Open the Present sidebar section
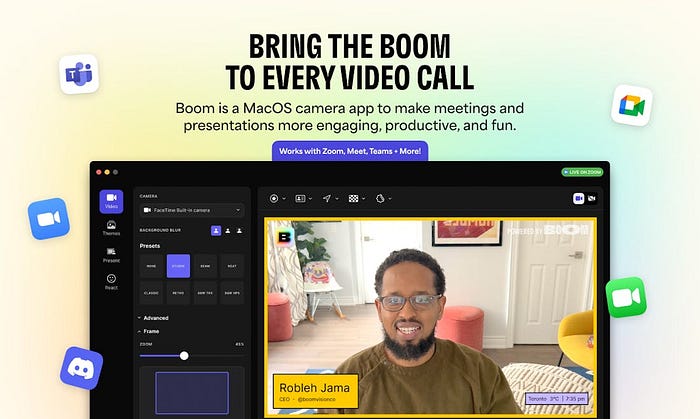The image size is (700, 419). [x=111, y=255]
